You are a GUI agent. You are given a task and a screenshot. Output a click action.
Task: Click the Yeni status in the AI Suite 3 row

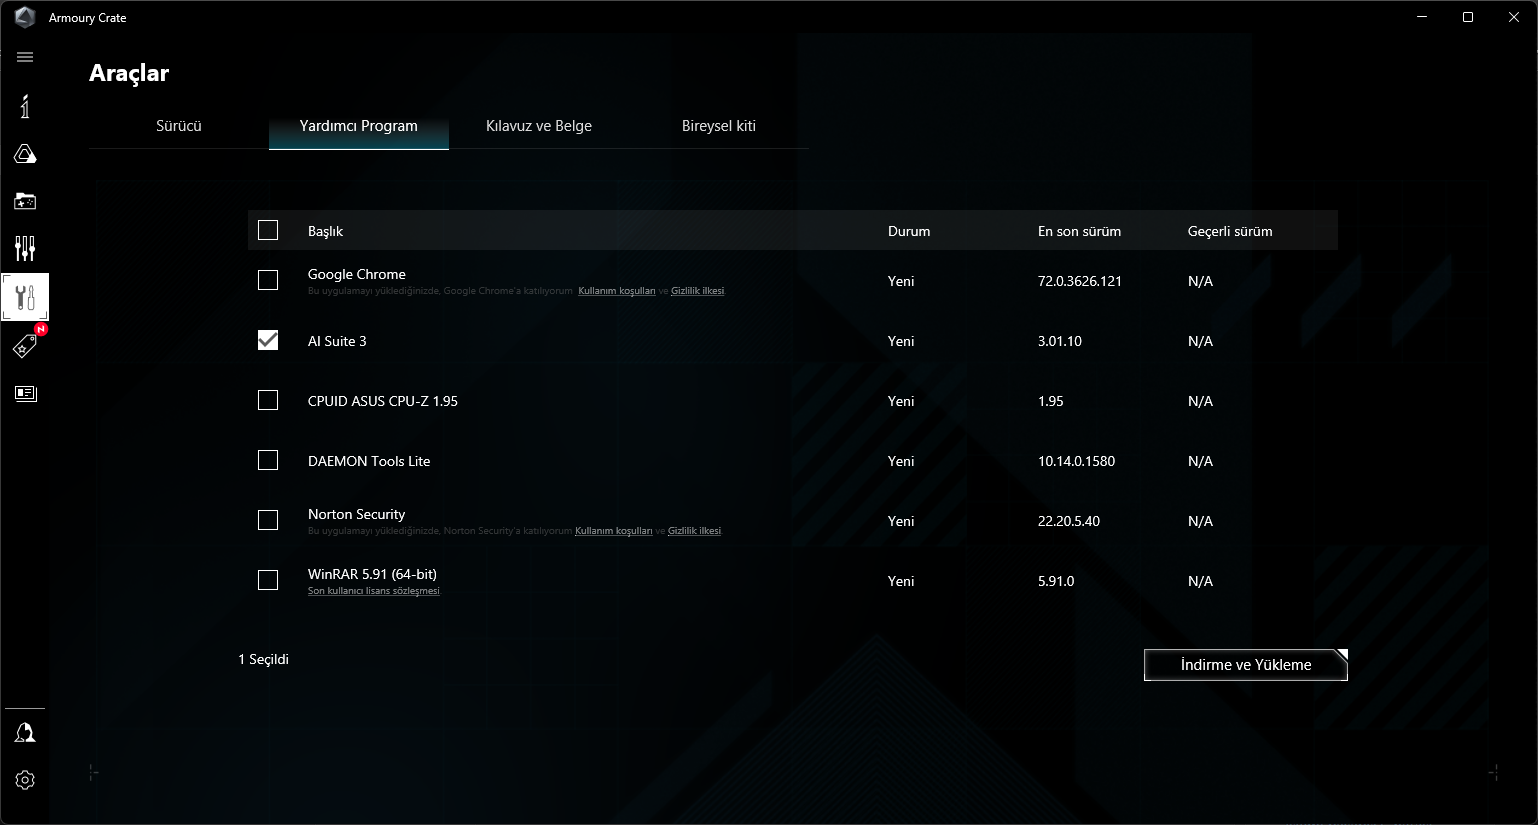click(x=901, y=341)
